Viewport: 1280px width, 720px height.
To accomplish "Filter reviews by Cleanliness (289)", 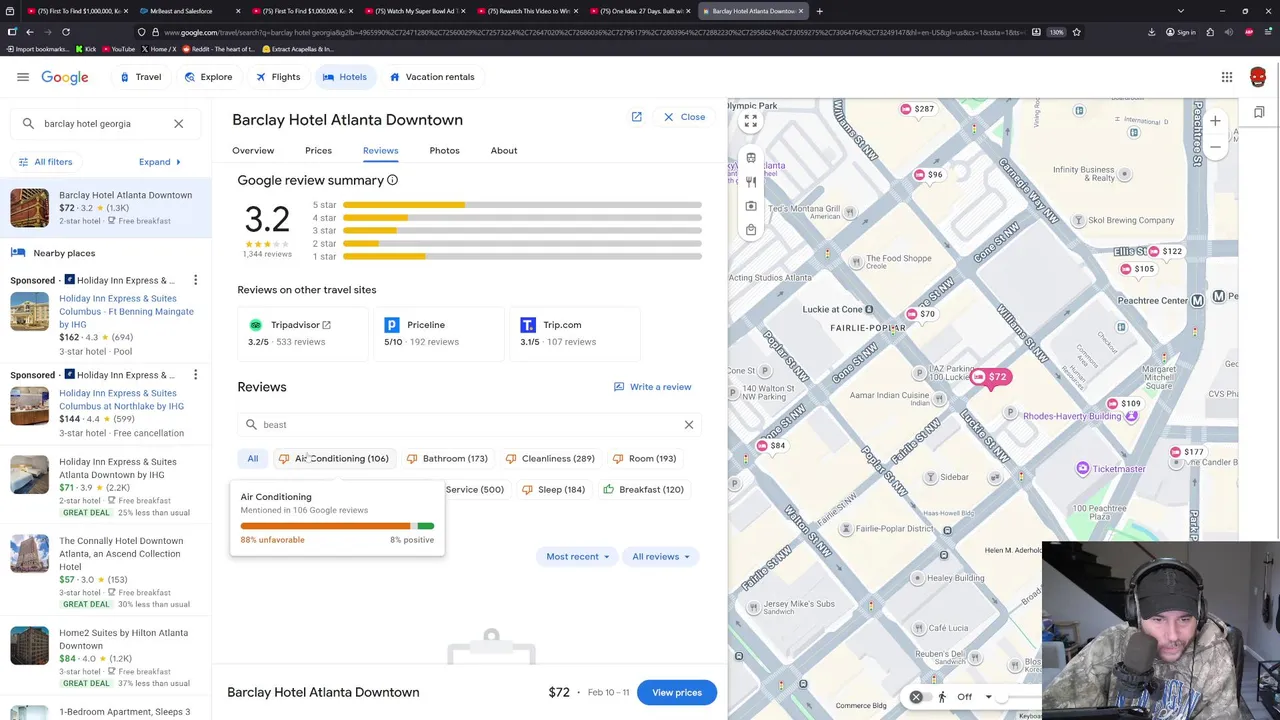I will point(550,458).
